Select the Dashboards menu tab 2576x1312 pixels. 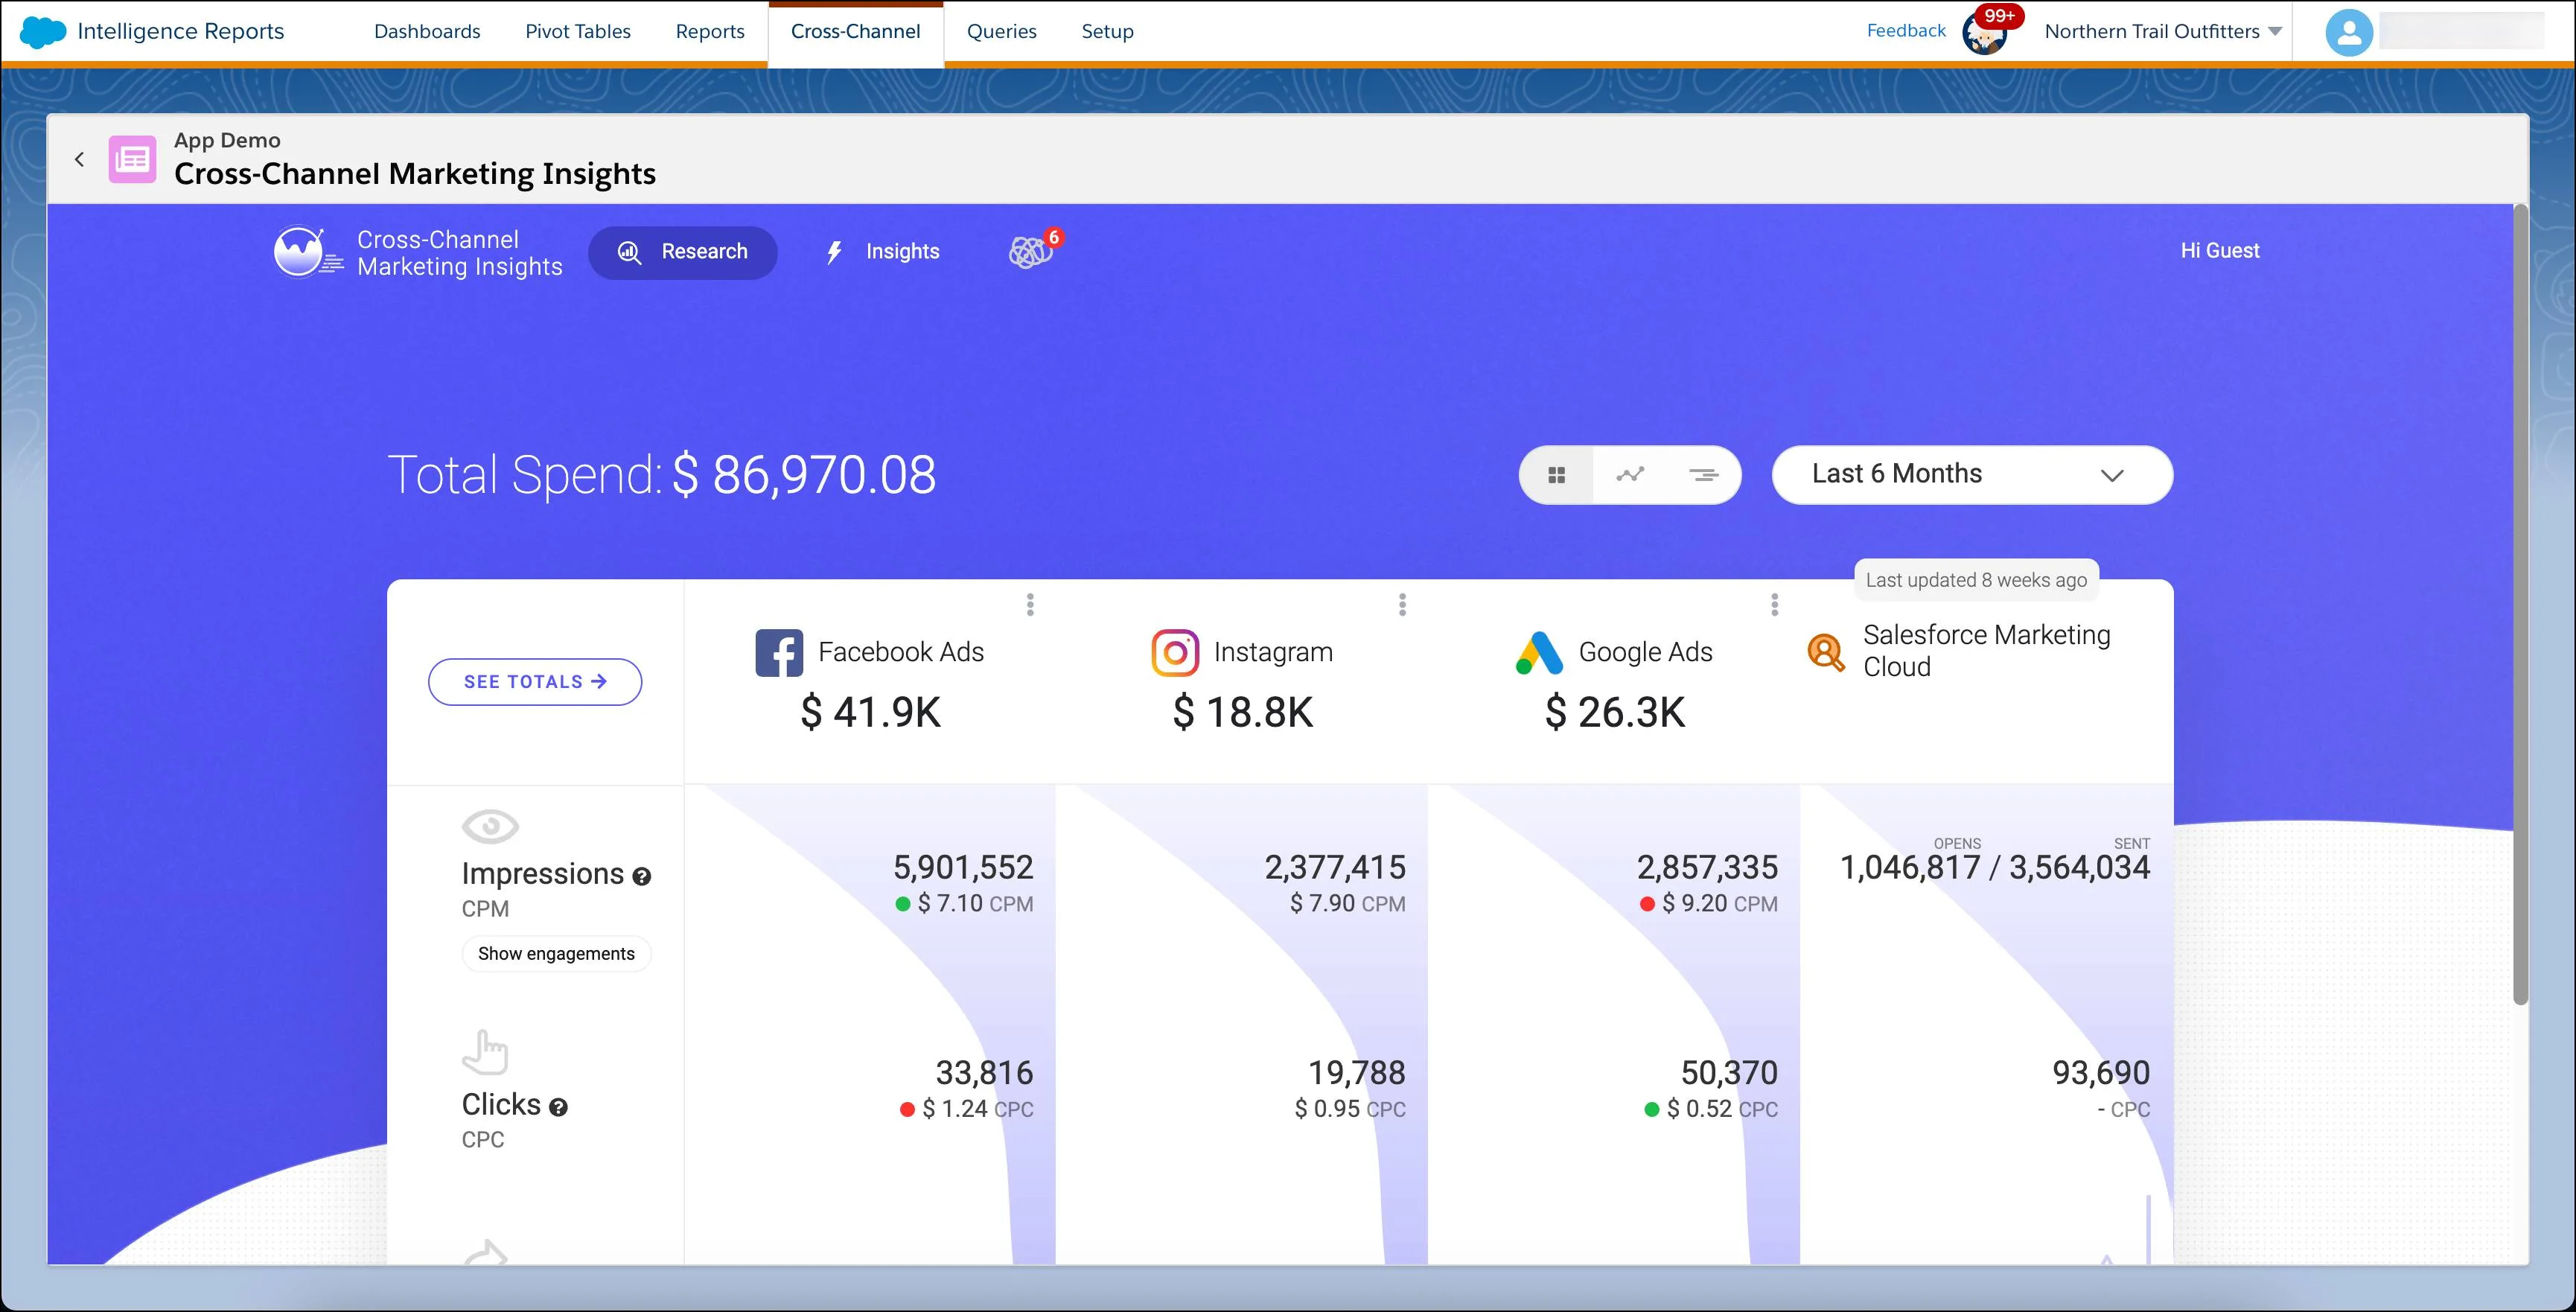coord(427,30)
